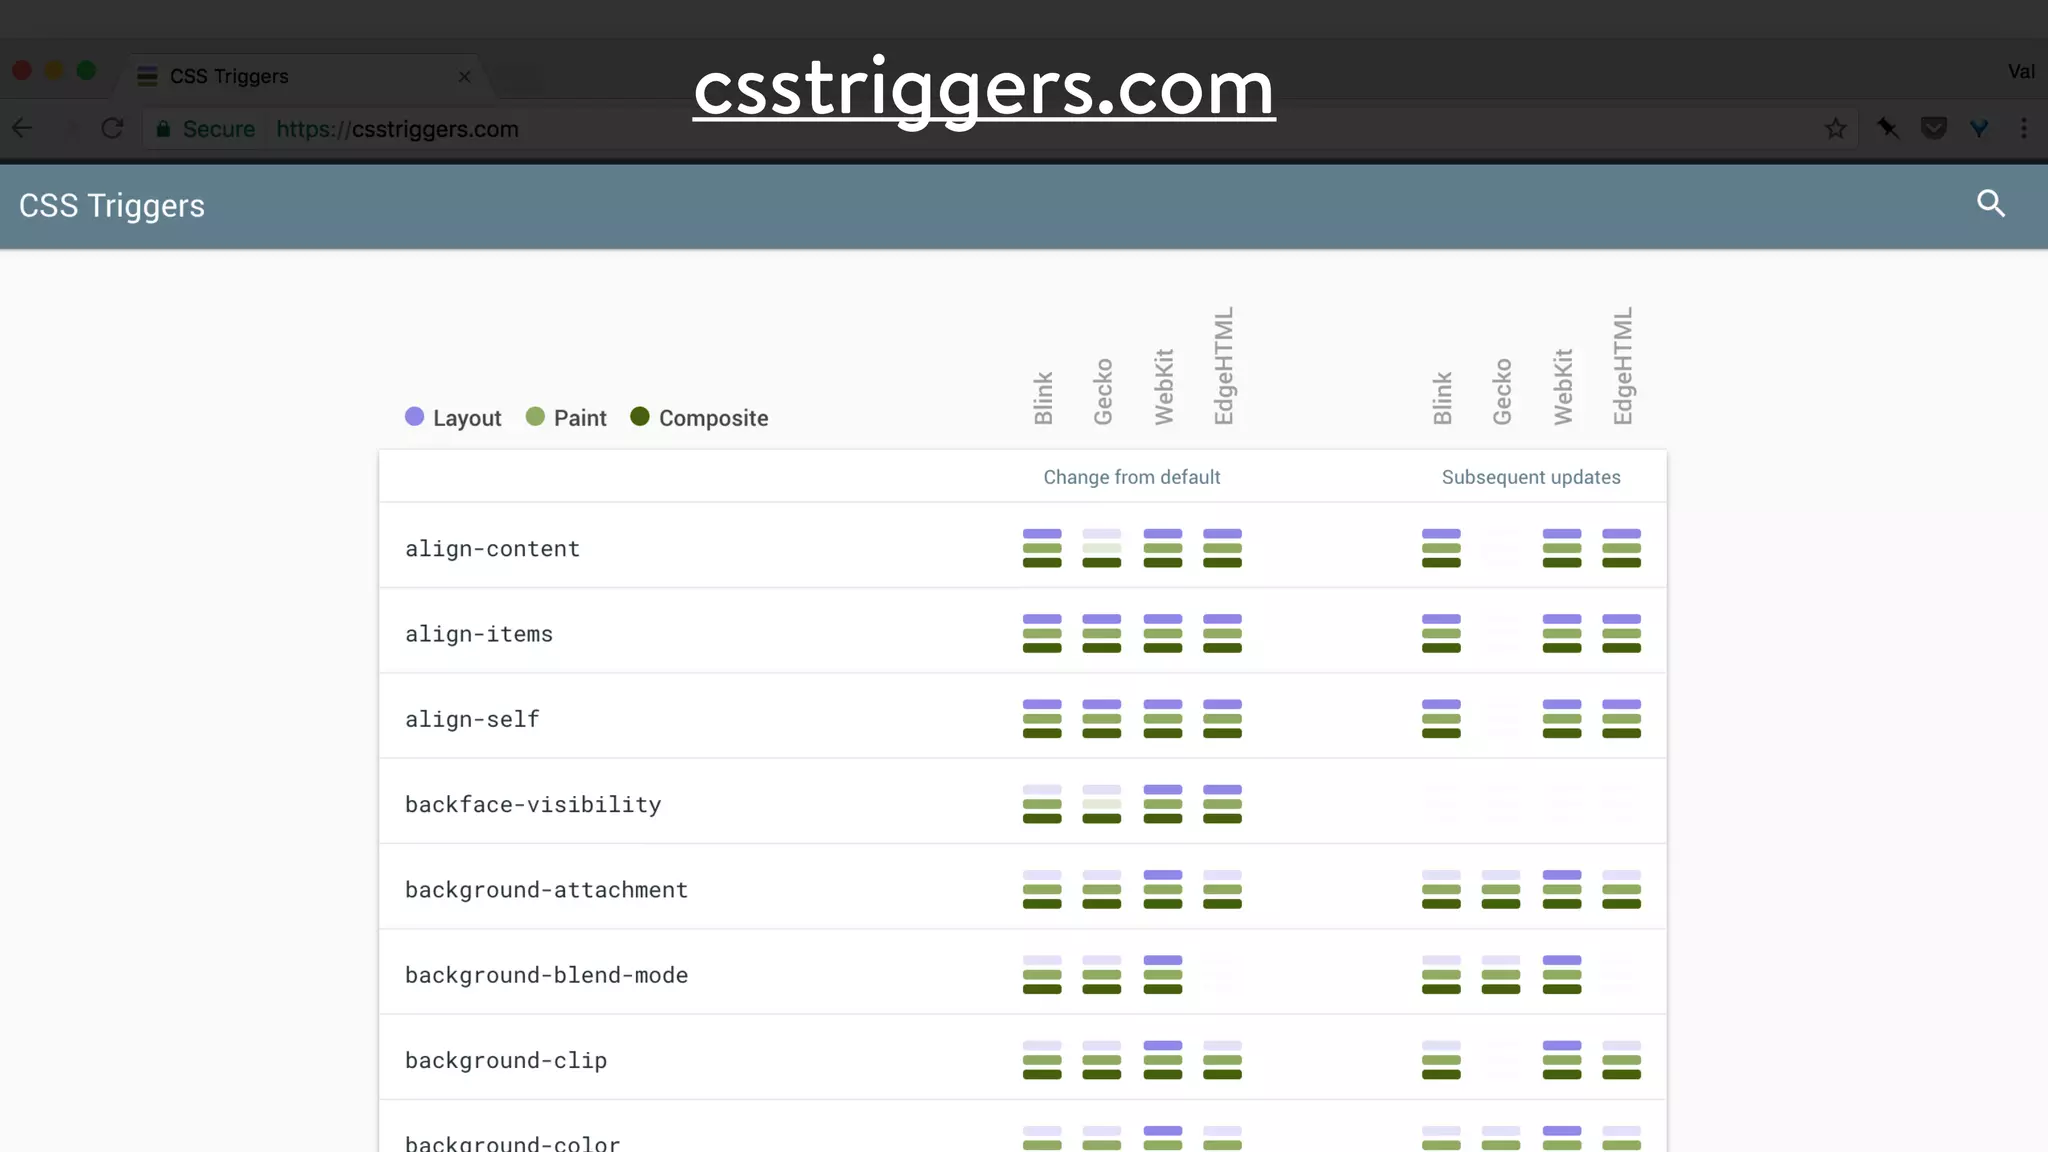Screen dimensions: 2048x1152
Task: Click background-blend-mode WebKit subsequent-updates bars
Action: point(1562,974)
